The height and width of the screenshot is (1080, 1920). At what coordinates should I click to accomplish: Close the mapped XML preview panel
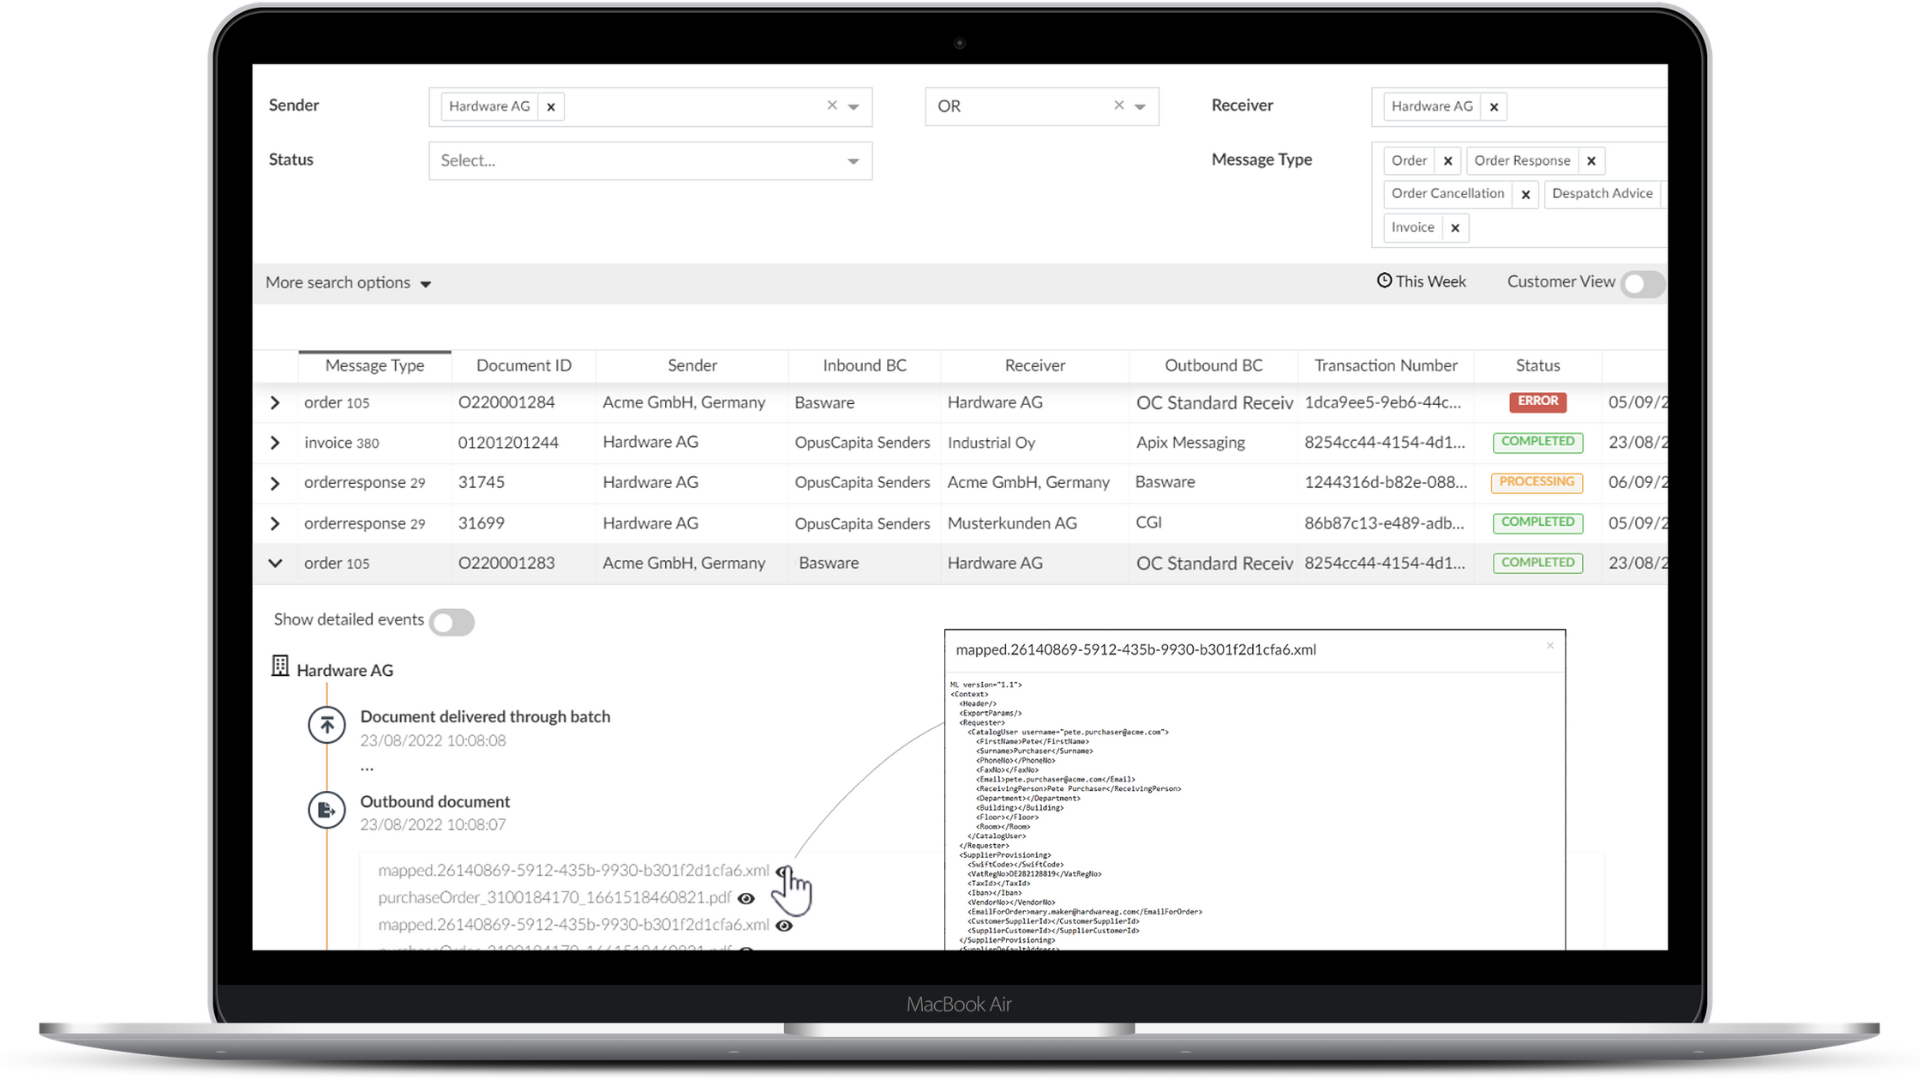1551,645
